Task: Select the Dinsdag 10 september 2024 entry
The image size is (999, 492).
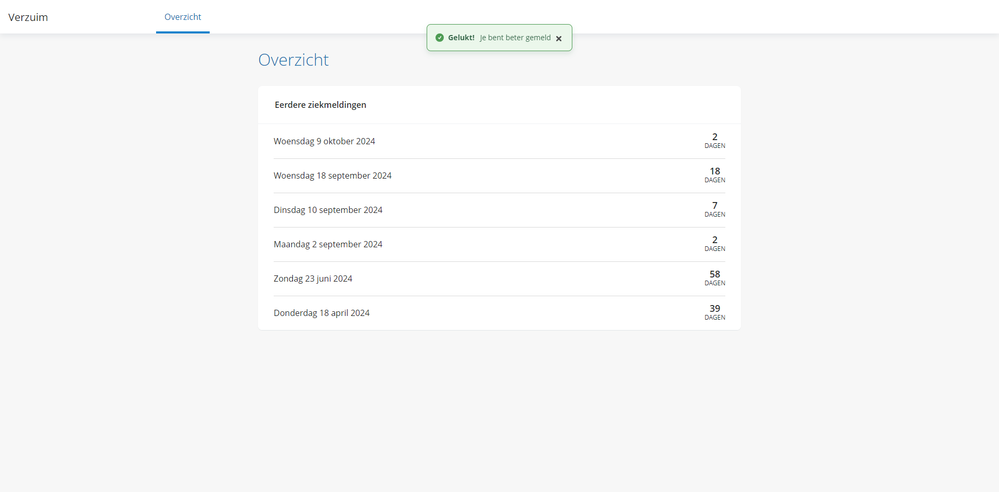Action: pyautogui.click(x=328, y=210)
